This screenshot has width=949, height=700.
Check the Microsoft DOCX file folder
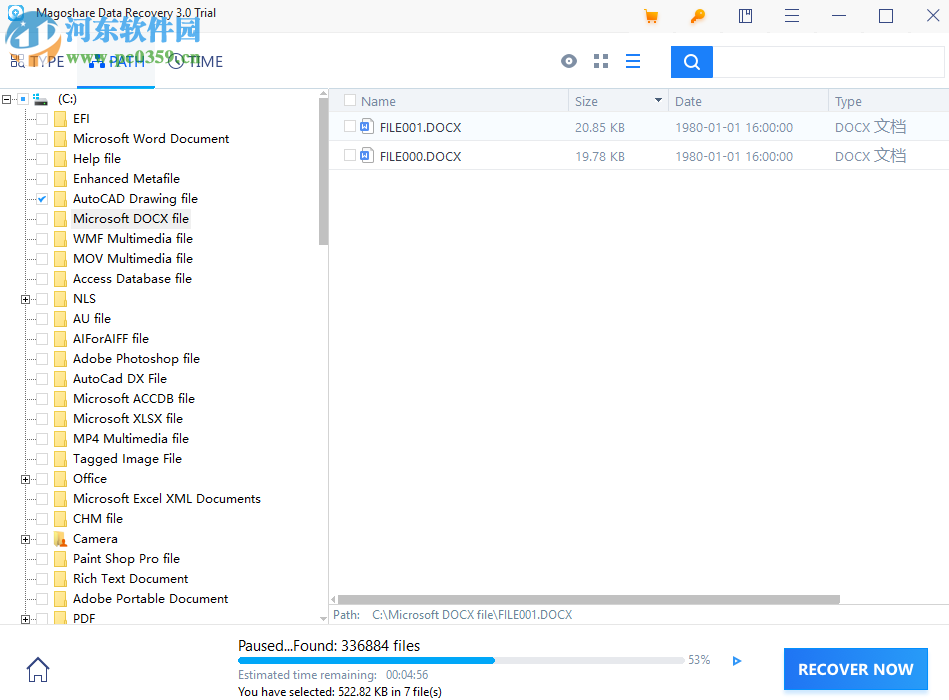pos(41,218)
